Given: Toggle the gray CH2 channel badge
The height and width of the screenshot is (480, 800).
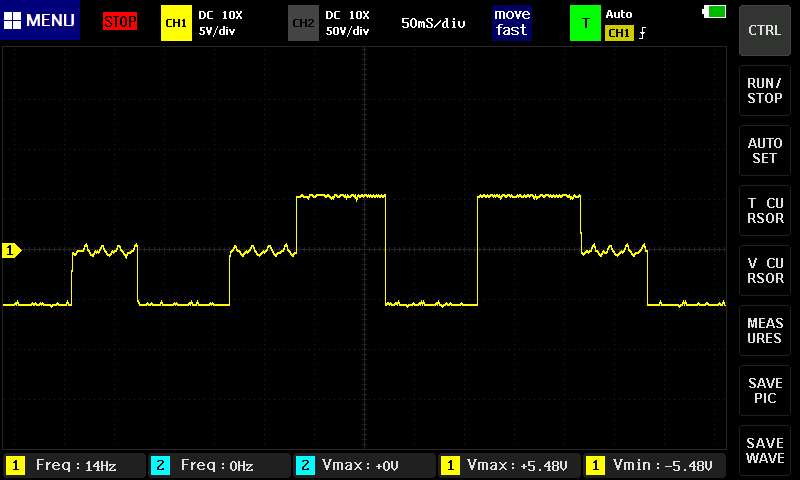Looking at the screenshot, I should coord(302,22).
